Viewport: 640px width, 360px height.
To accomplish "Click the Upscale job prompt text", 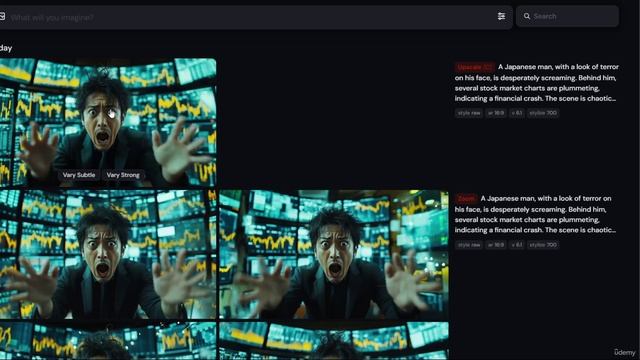I will coord(537,83).
